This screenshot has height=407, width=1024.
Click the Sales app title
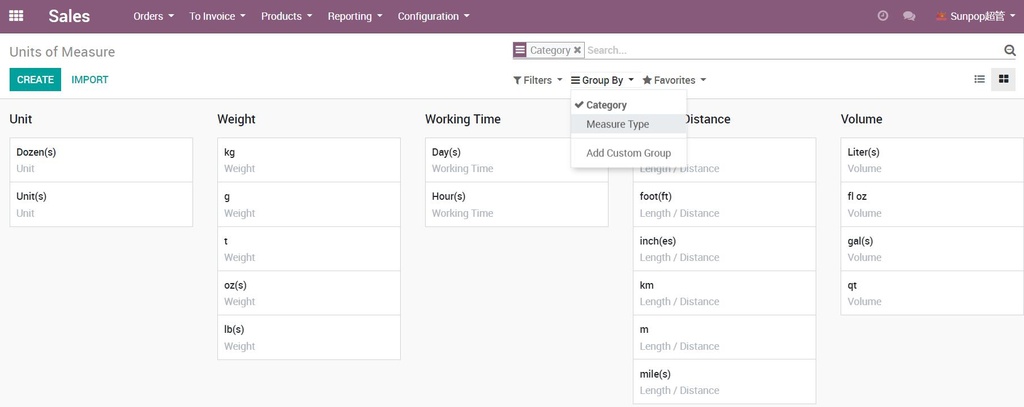tap(69, 16)
